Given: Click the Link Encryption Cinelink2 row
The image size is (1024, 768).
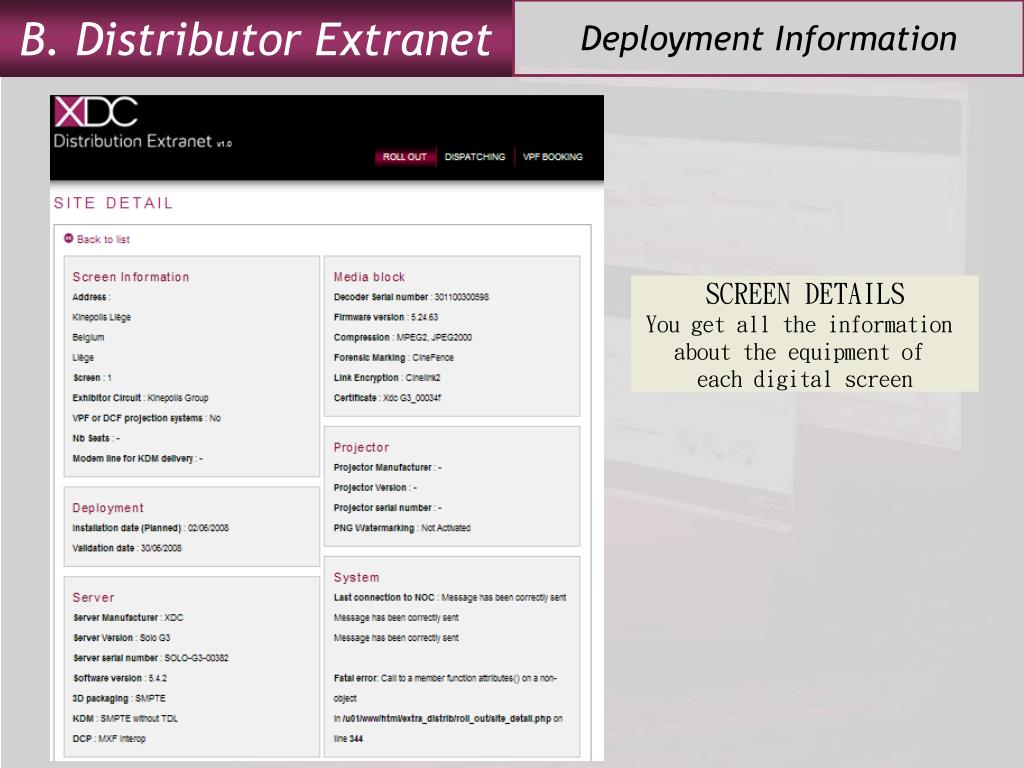Looking at the screenshot, I should coord(387,378).
